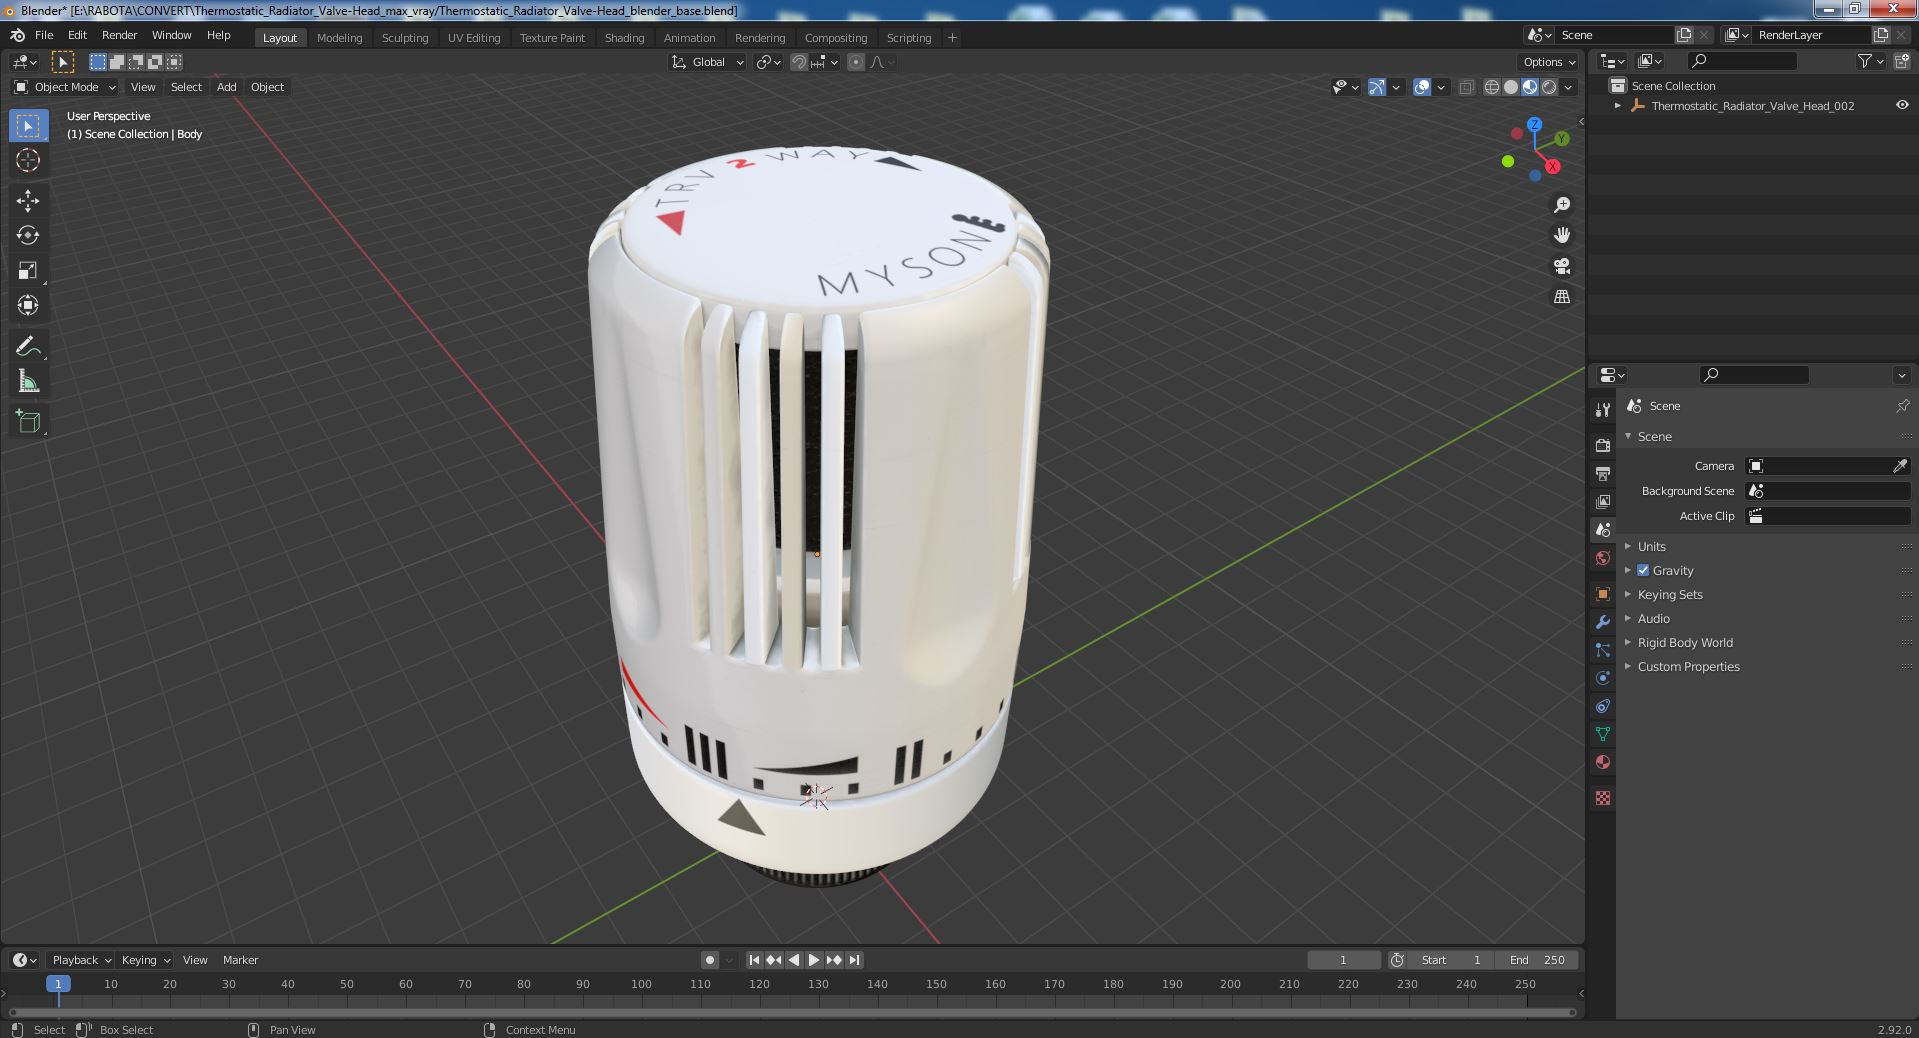Toggle auto keying record button

pyautogui.click(x=709, y=960)
